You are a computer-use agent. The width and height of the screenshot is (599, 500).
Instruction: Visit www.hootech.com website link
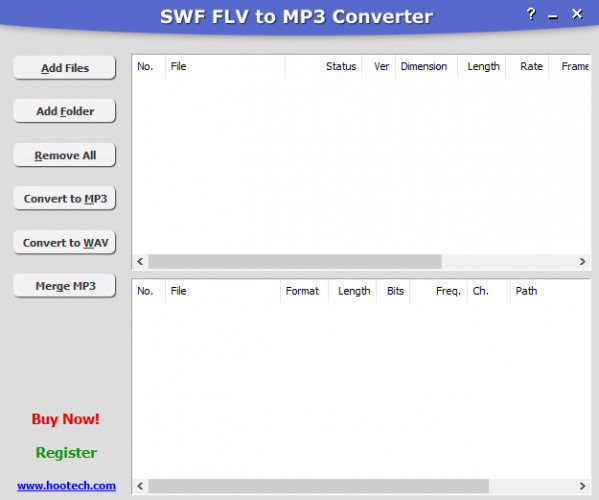pos(66,485)
